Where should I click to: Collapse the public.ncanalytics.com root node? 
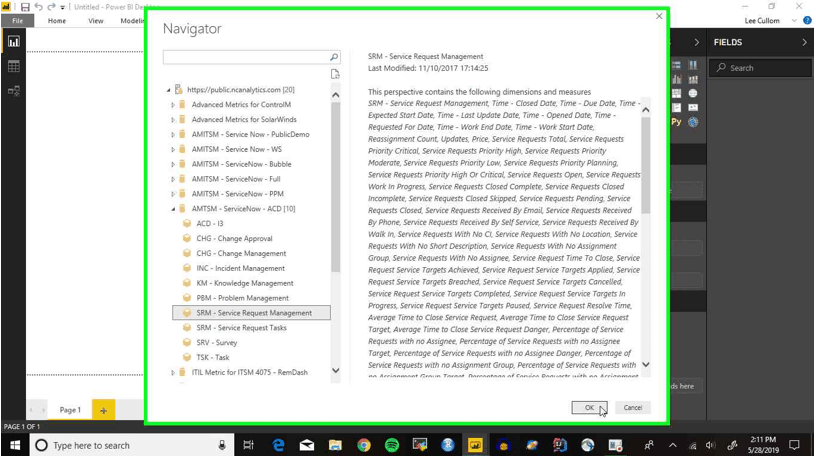[169, 90]
